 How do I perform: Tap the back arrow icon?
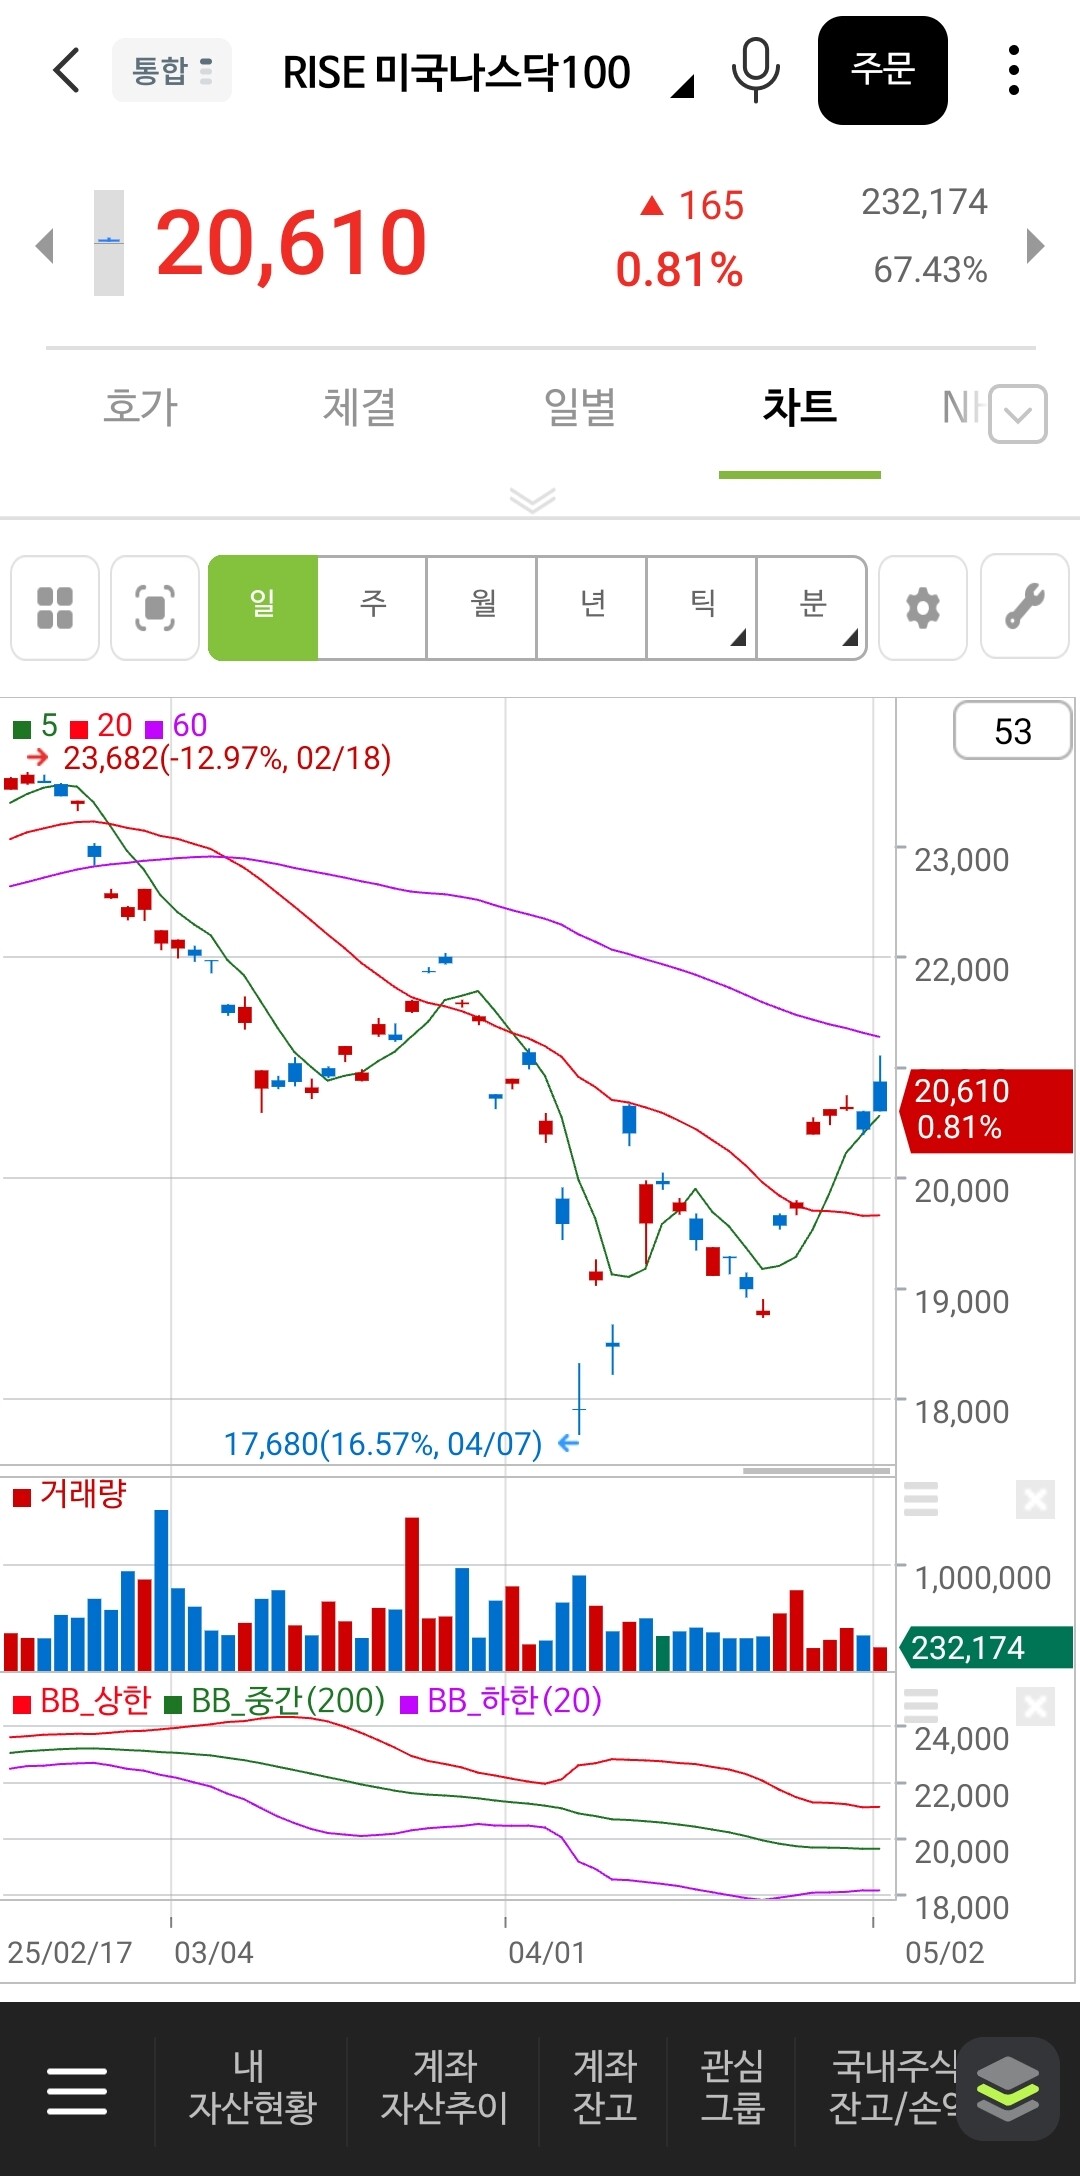[66, 70]
